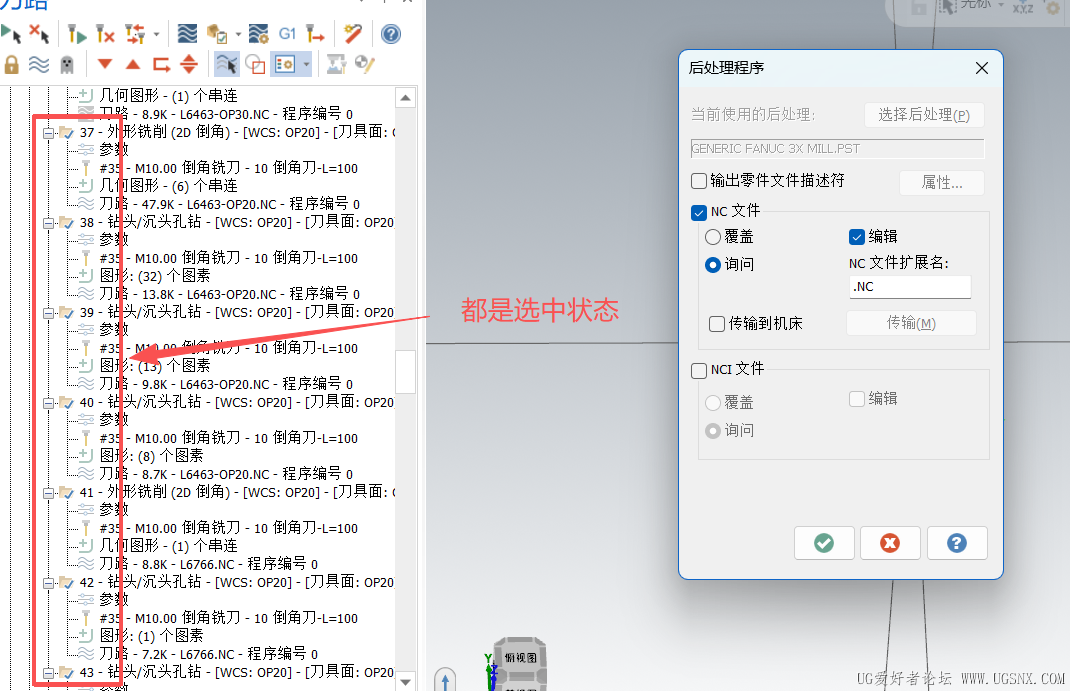Click machine stock setup icon
Viewport: 1070px width, 691px height.
pos(336,65)
